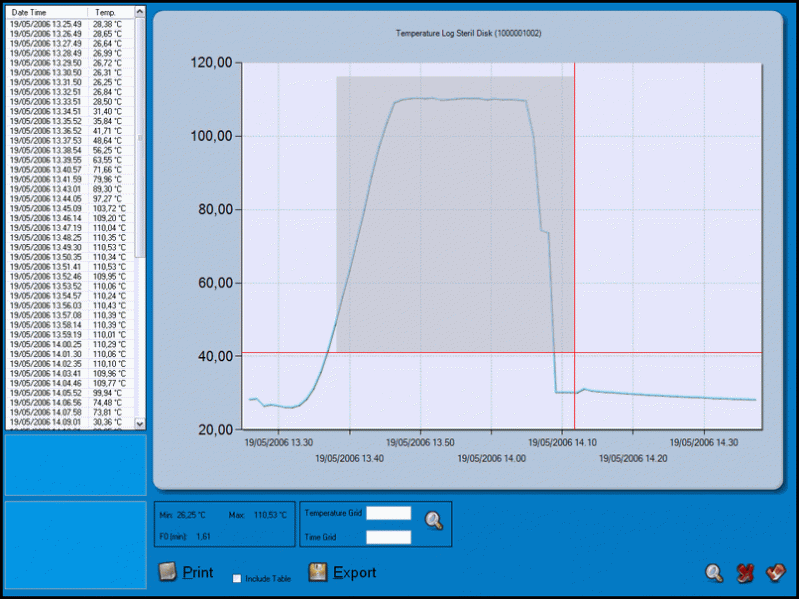Click the red tag icon at bottom right
The width and height of the screenshot is (799, 599).
point(774,573)
